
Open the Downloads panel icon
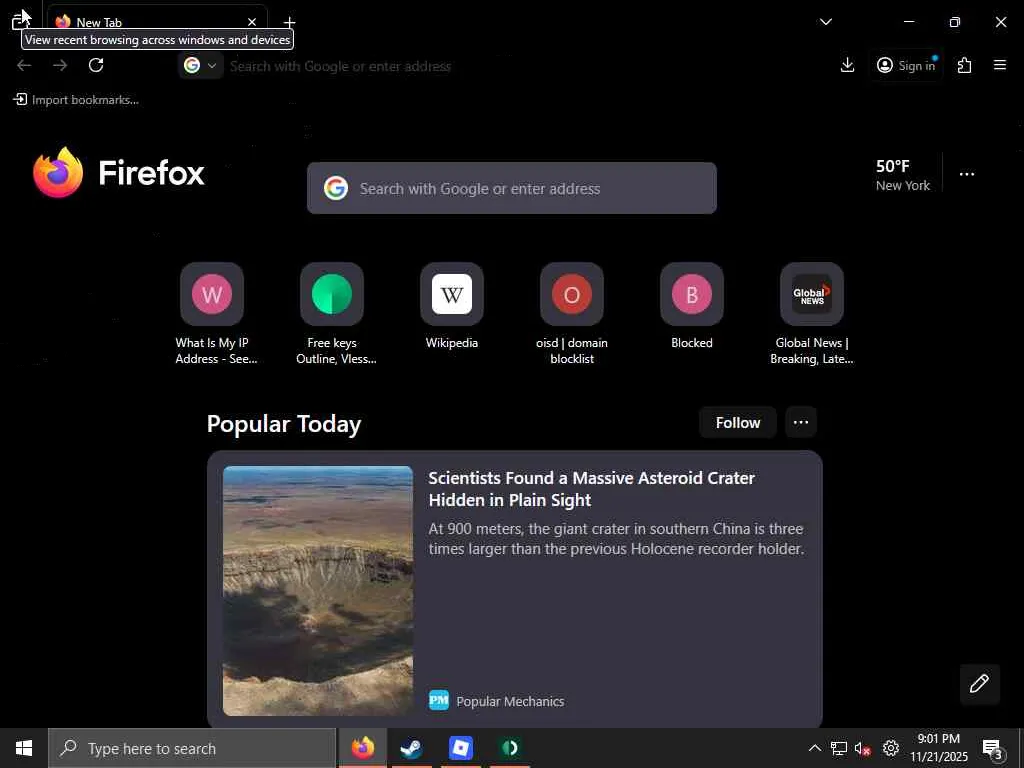coord(847,65)
